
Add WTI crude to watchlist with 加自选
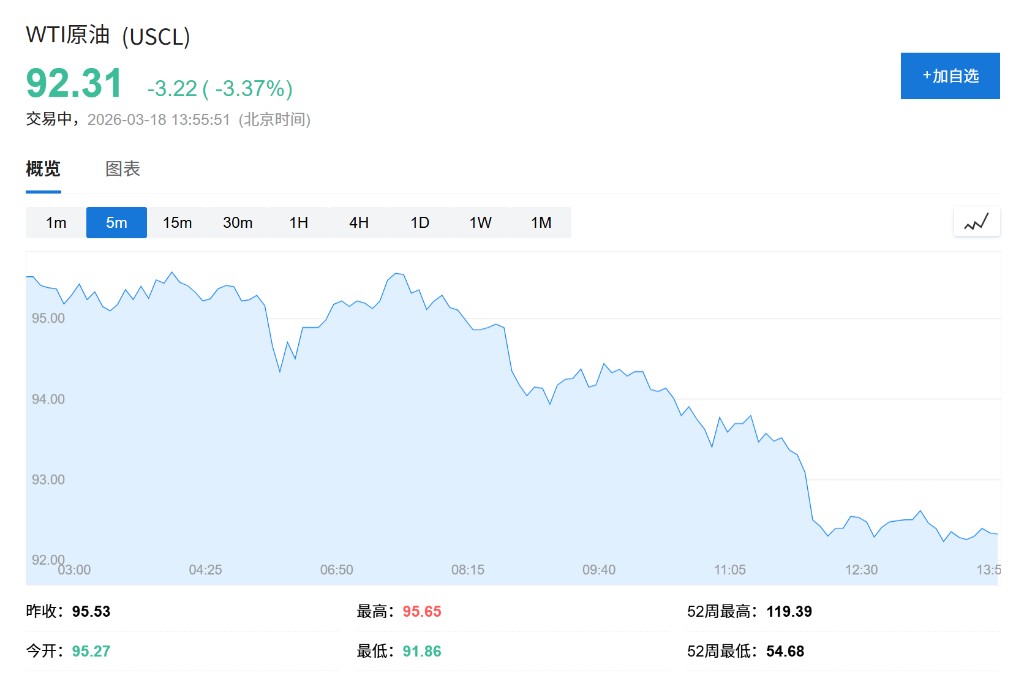[950, 76]
